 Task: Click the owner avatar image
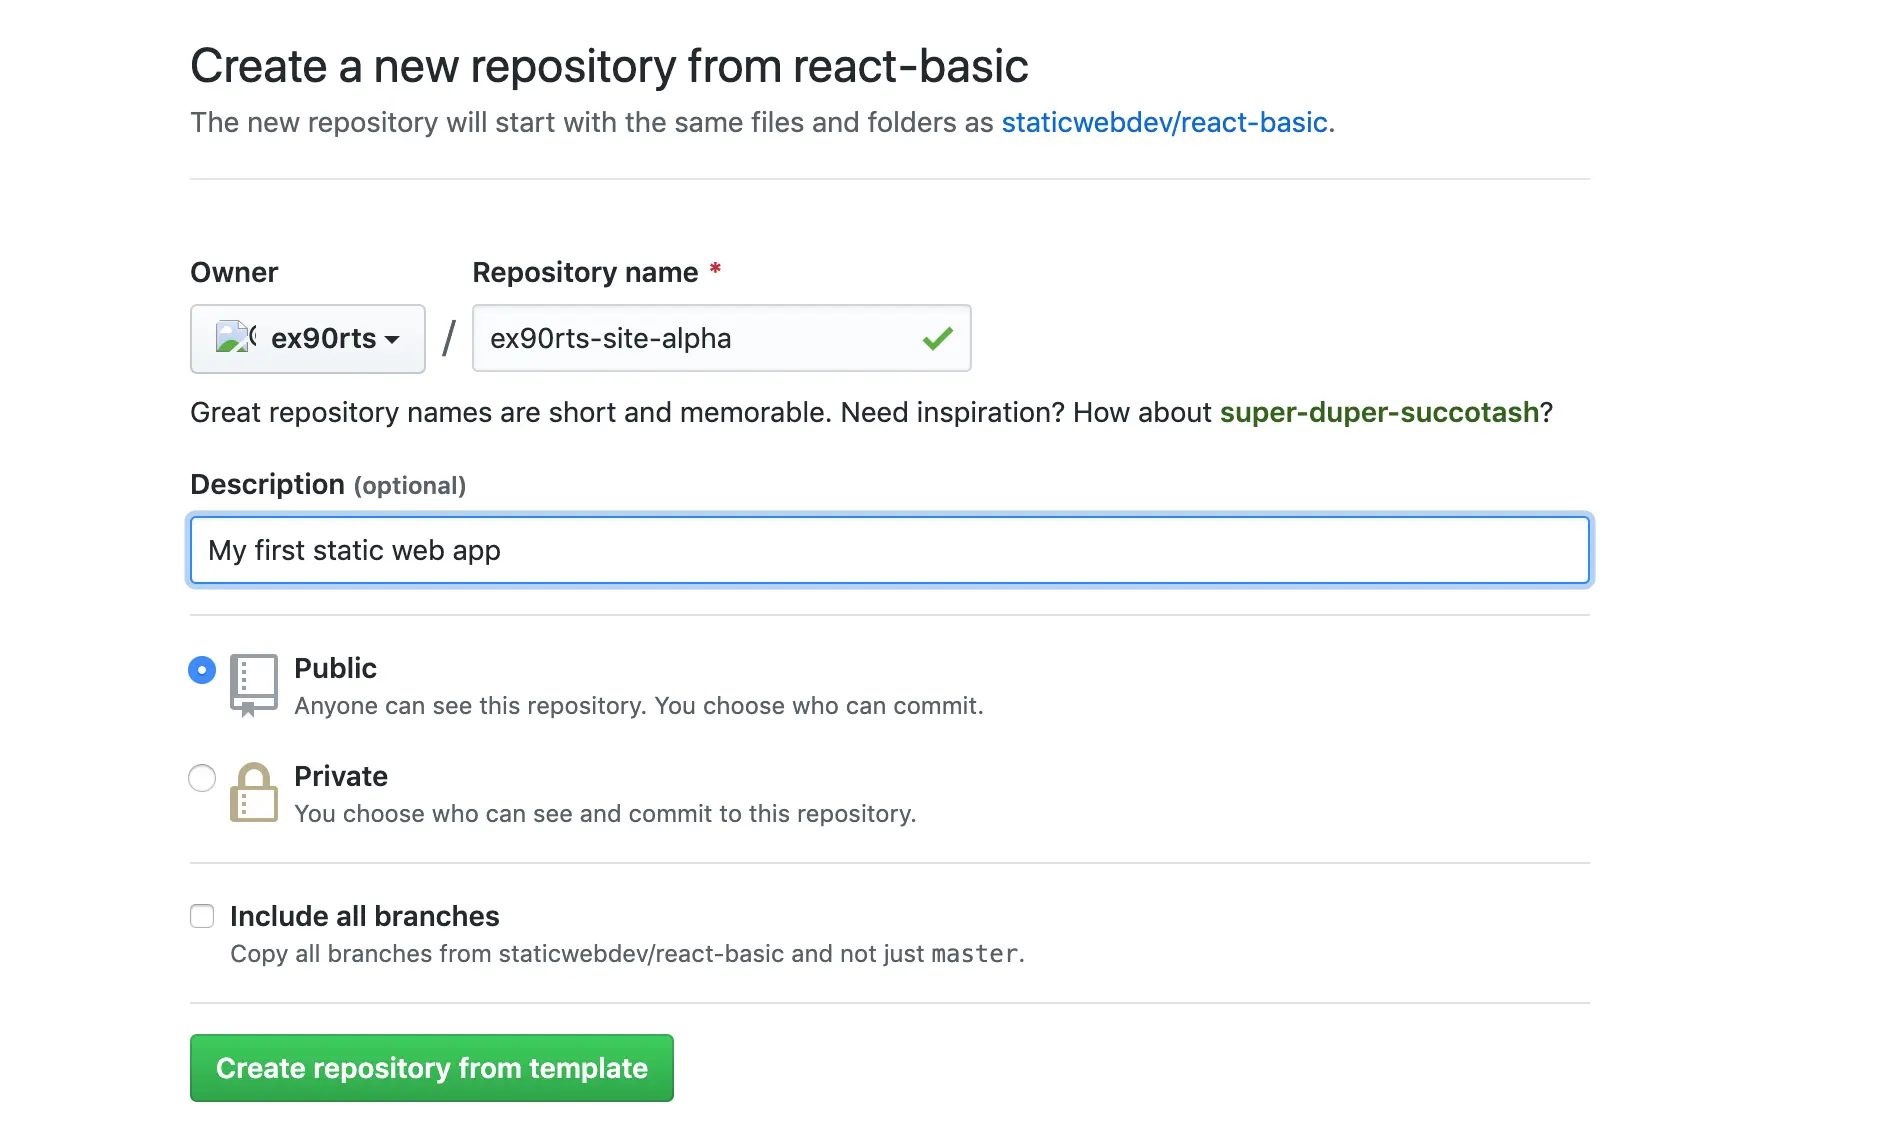coord(235,338)
